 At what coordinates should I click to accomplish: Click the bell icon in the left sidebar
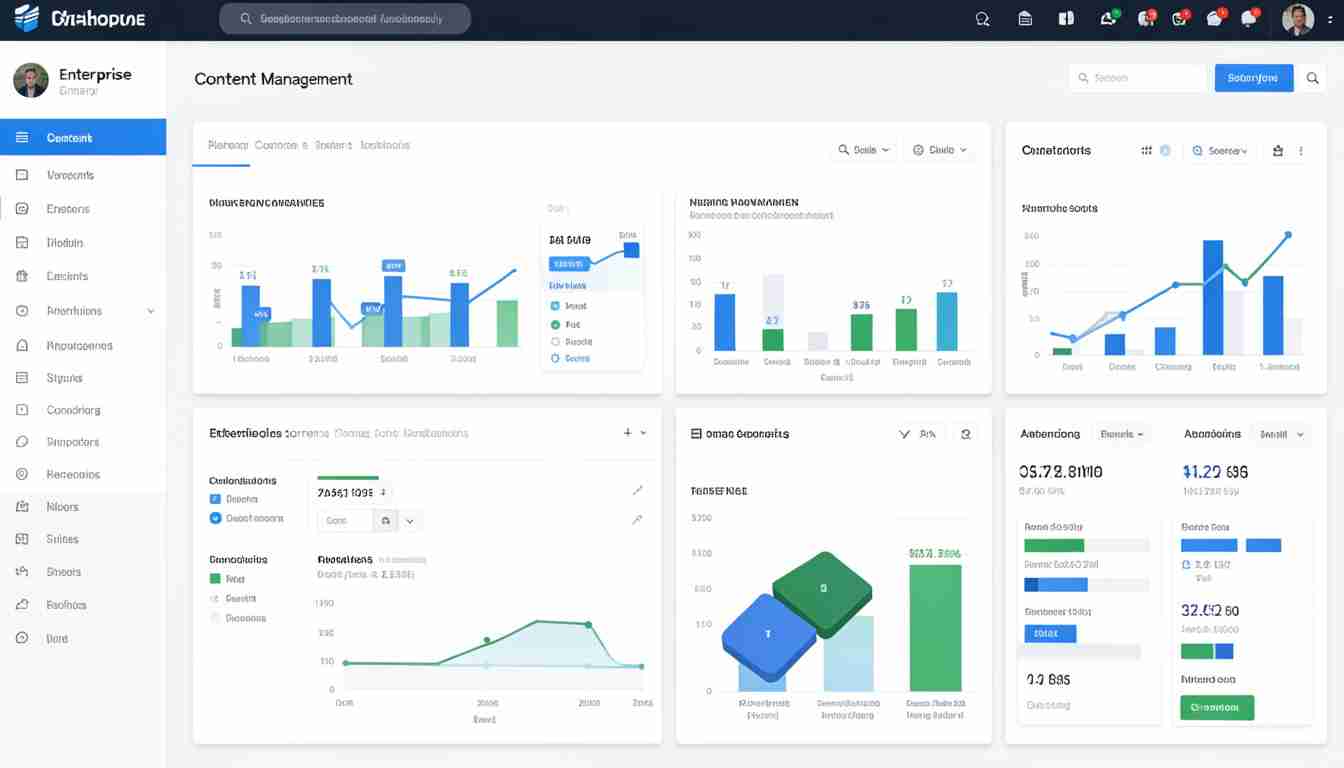pyautogui.click(x=22, y=345)
